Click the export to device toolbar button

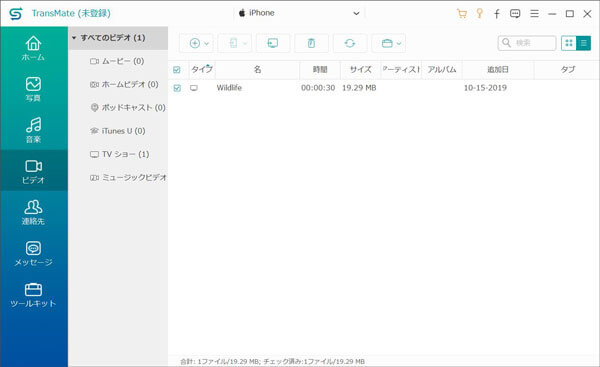233,43
